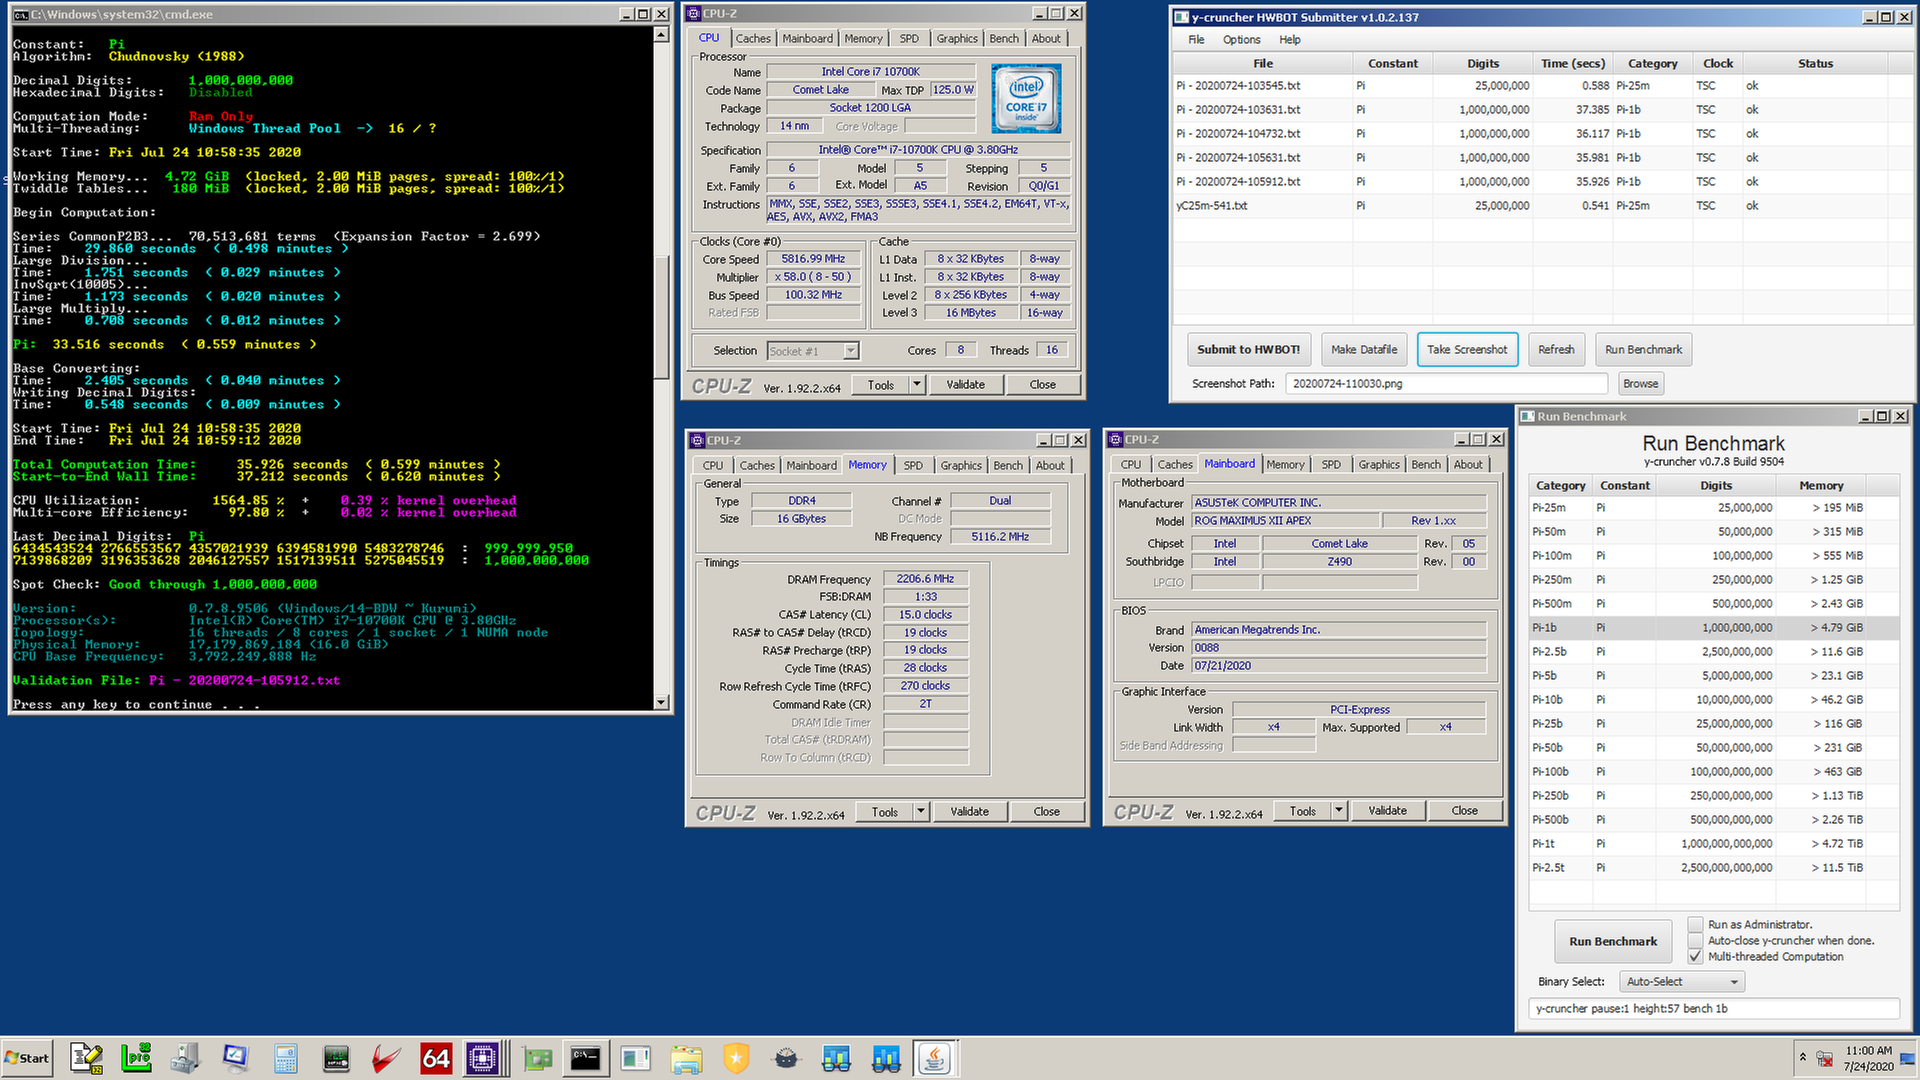Screen dimensions: 1920x1080
Task: Switch to cmd.exe taskbar button
Action: (586, 1058)
